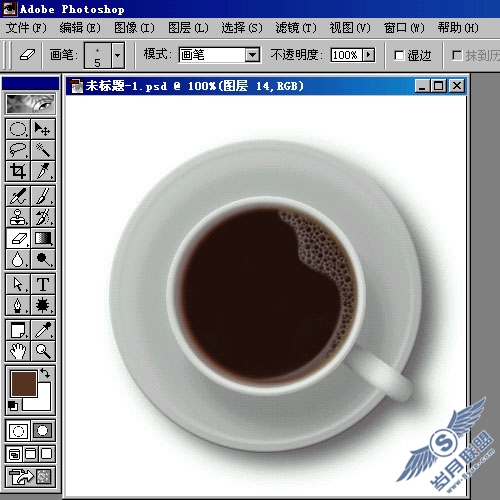
Task: Select the Move tool
Action: (43, 129)
